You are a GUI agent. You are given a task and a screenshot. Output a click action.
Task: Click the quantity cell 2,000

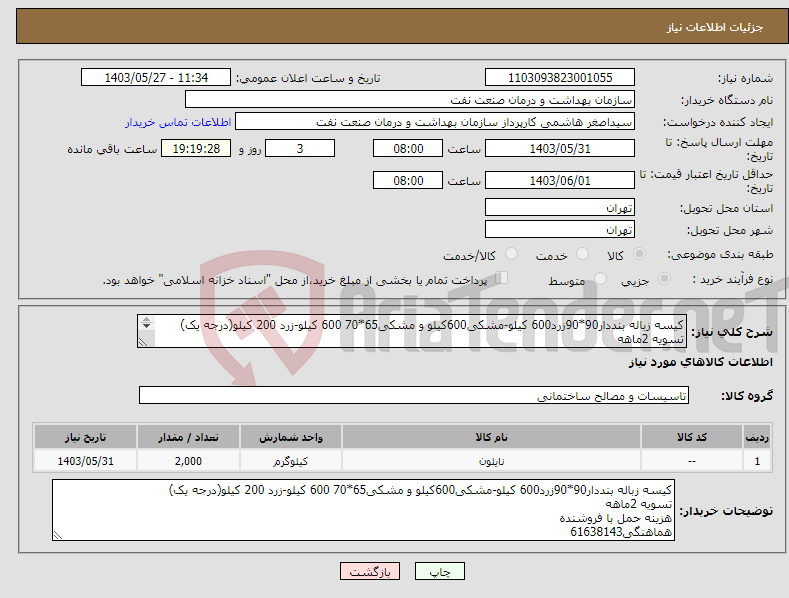click(188, 461)
